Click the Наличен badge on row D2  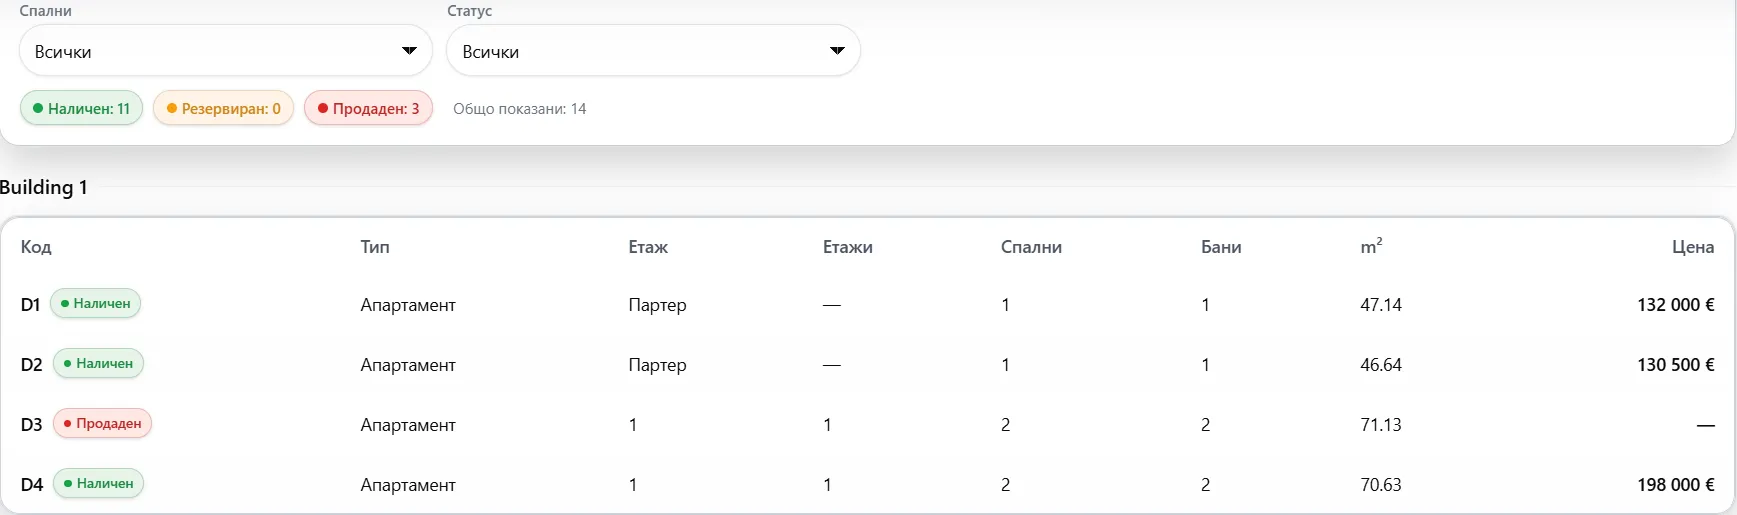[x=98, y=363]
